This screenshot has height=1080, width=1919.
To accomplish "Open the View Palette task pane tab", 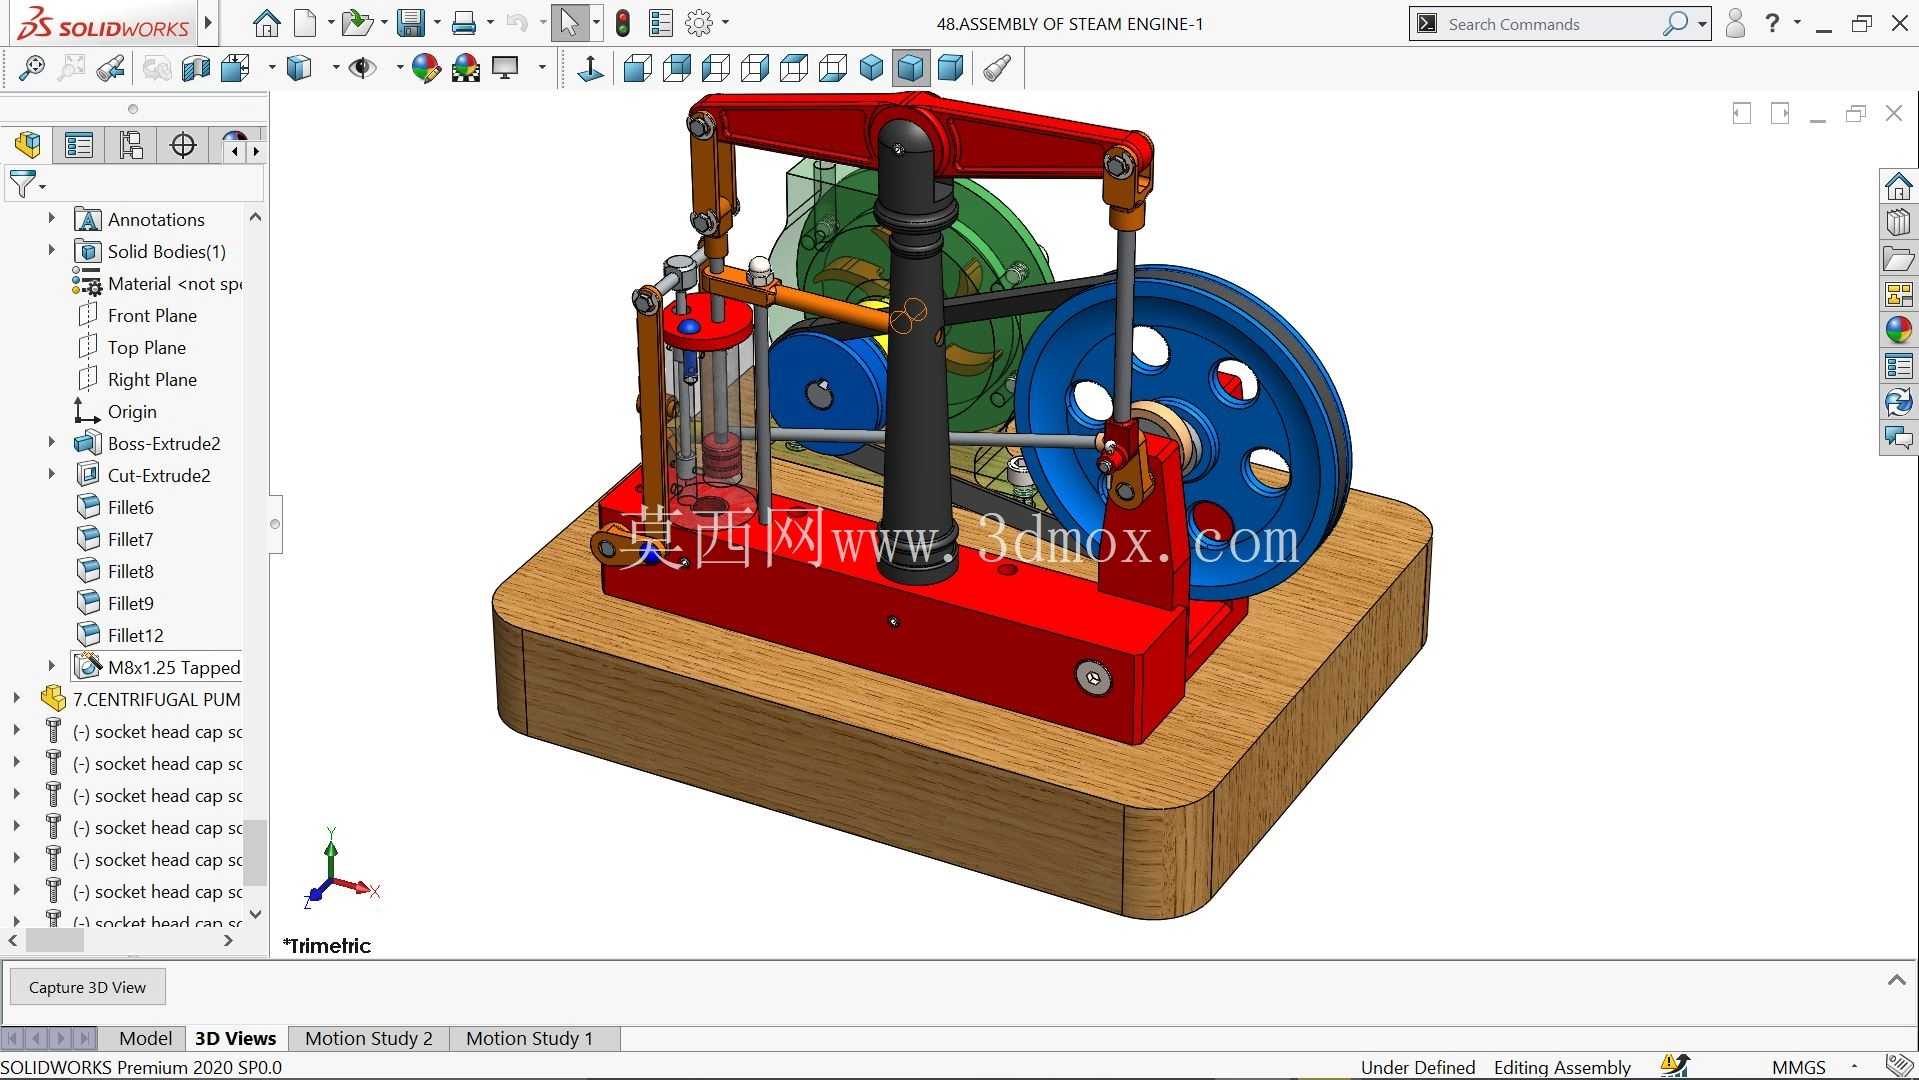I will click(x=1898, y=294).
